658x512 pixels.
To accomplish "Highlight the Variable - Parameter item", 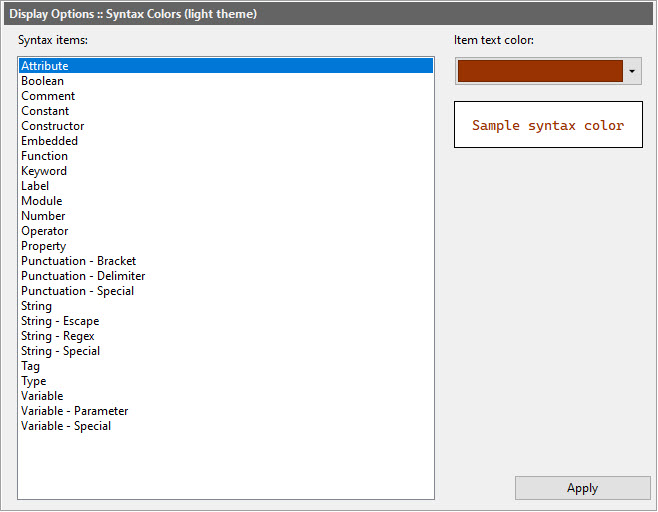I will [226, 411].
